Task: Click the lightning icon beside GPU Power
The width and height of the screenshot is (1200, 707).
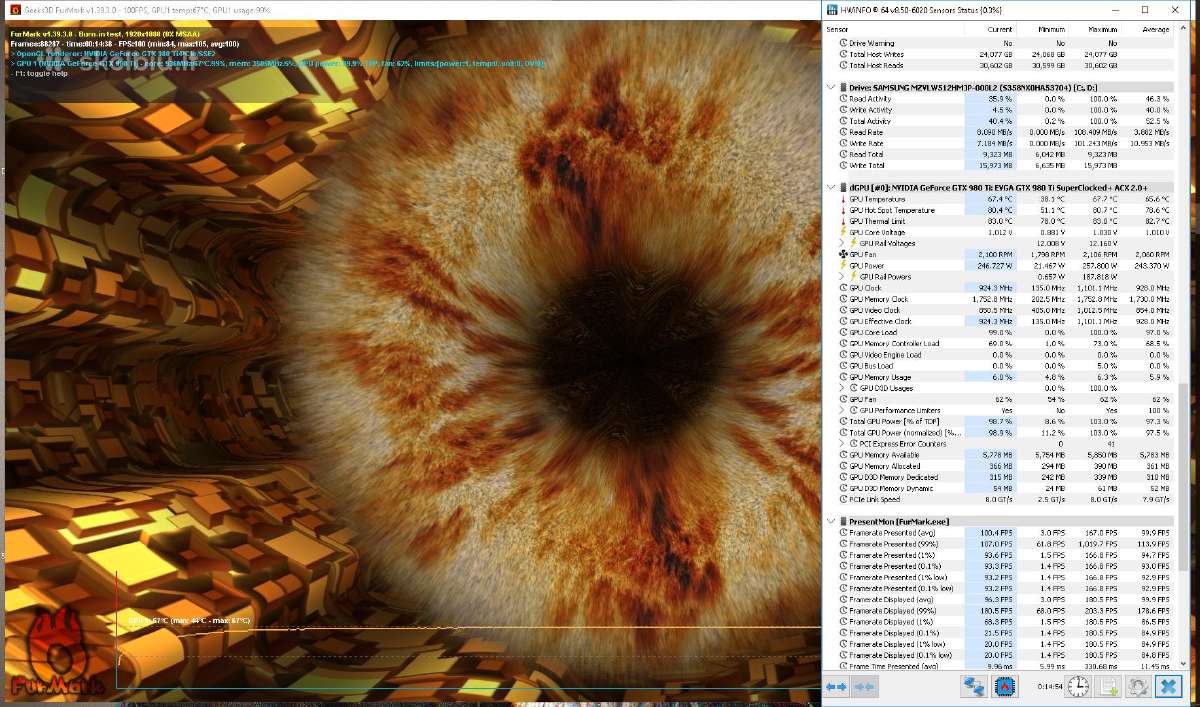Action: click(x=843, y=266)
